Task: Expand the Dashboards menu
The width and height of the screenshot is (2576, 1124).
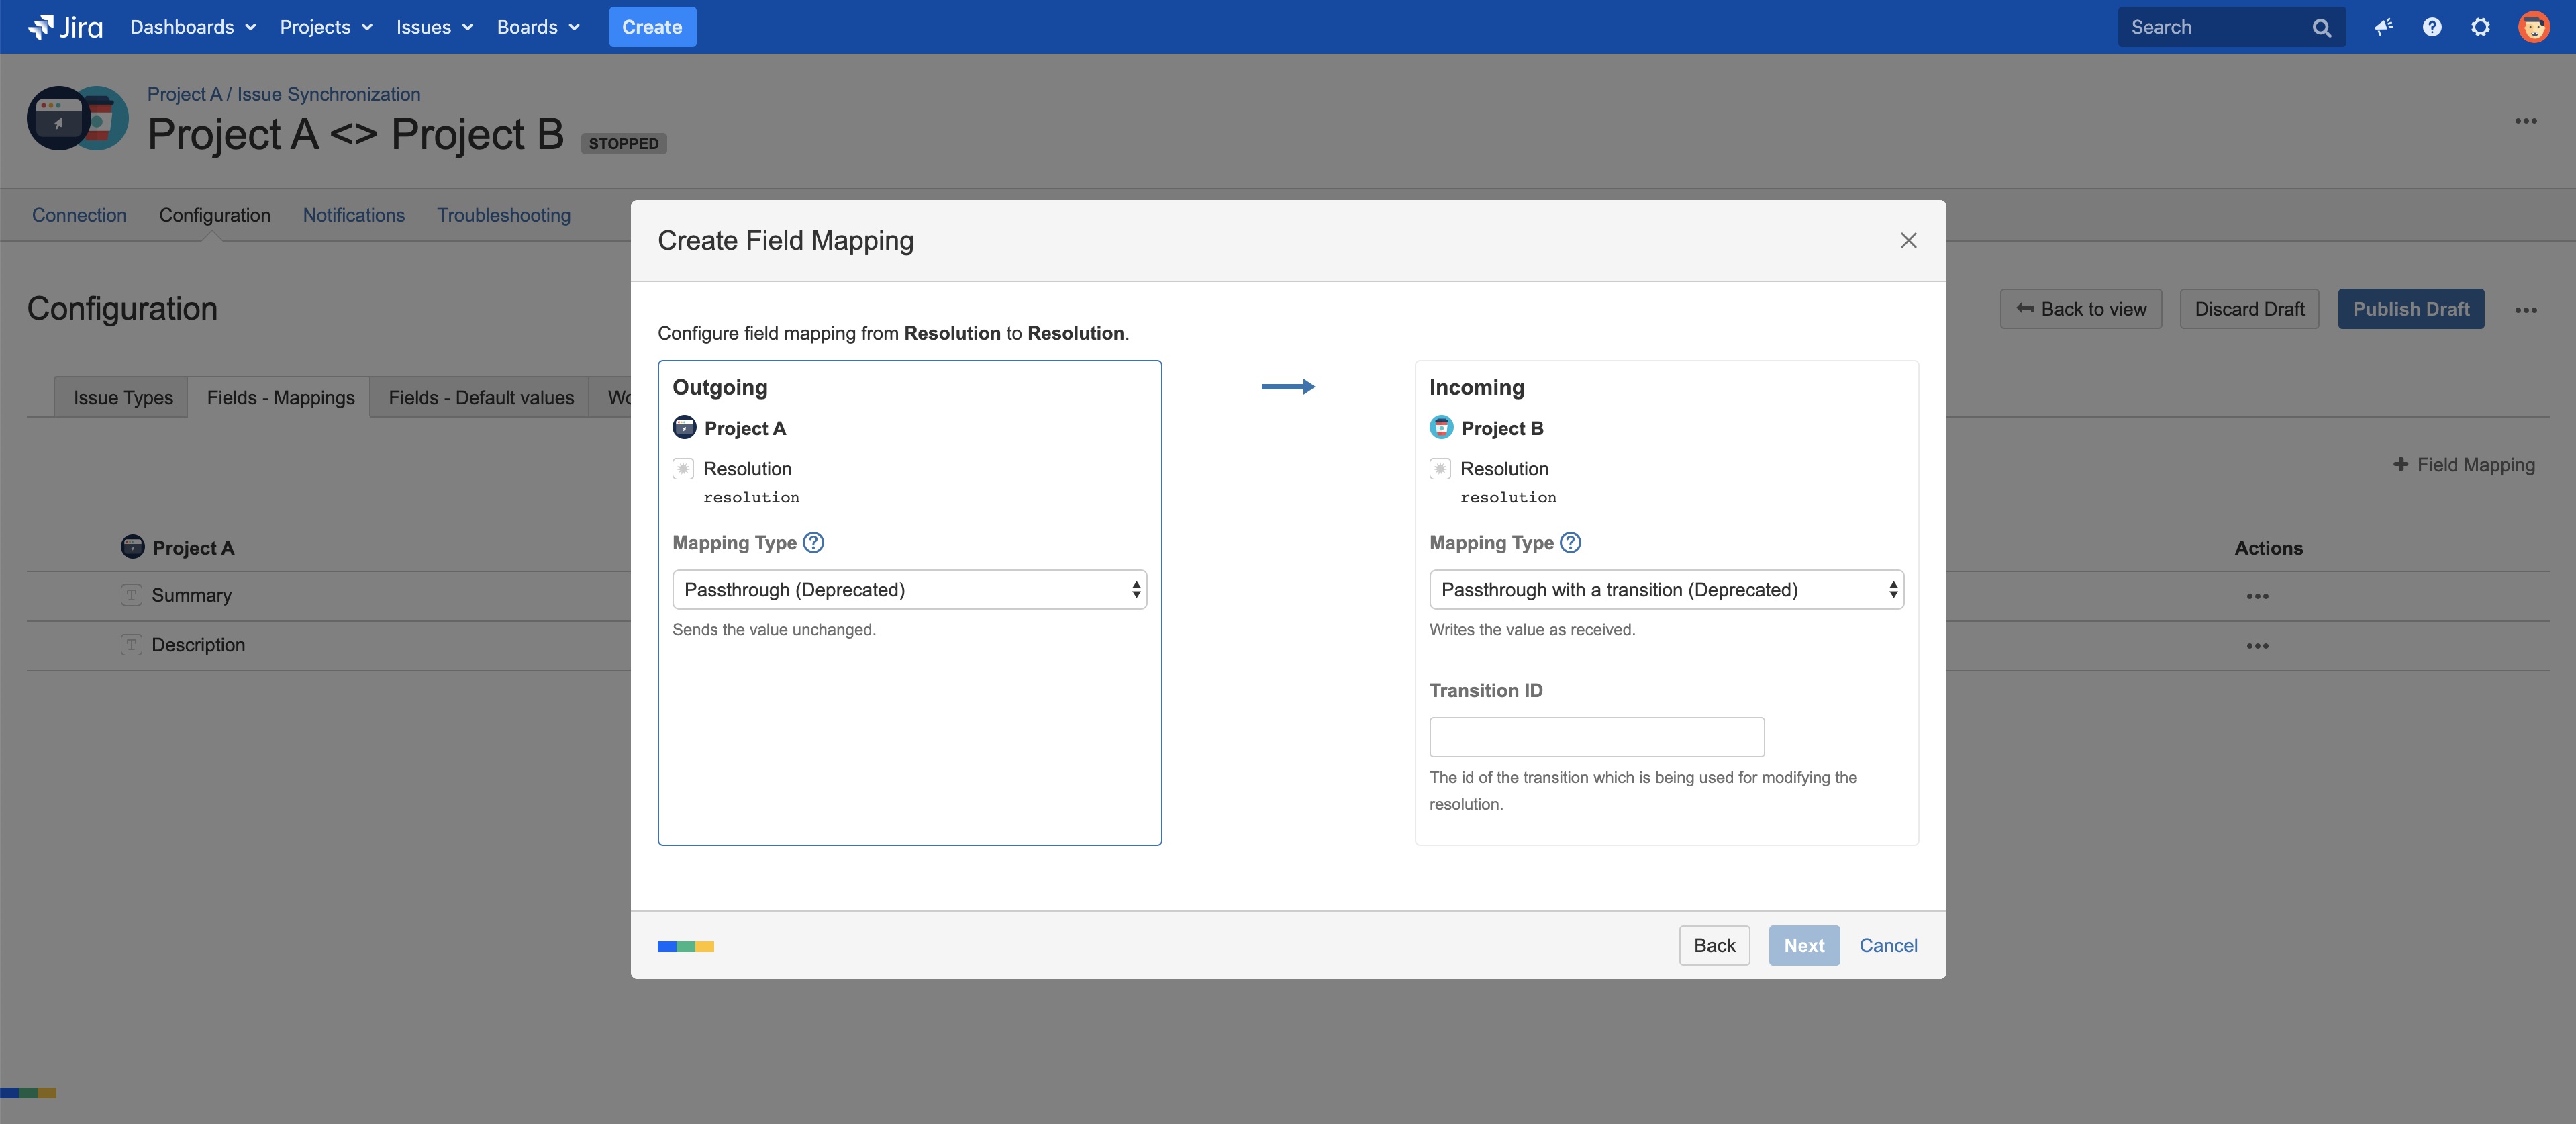Action: click(x=192, y=27)
